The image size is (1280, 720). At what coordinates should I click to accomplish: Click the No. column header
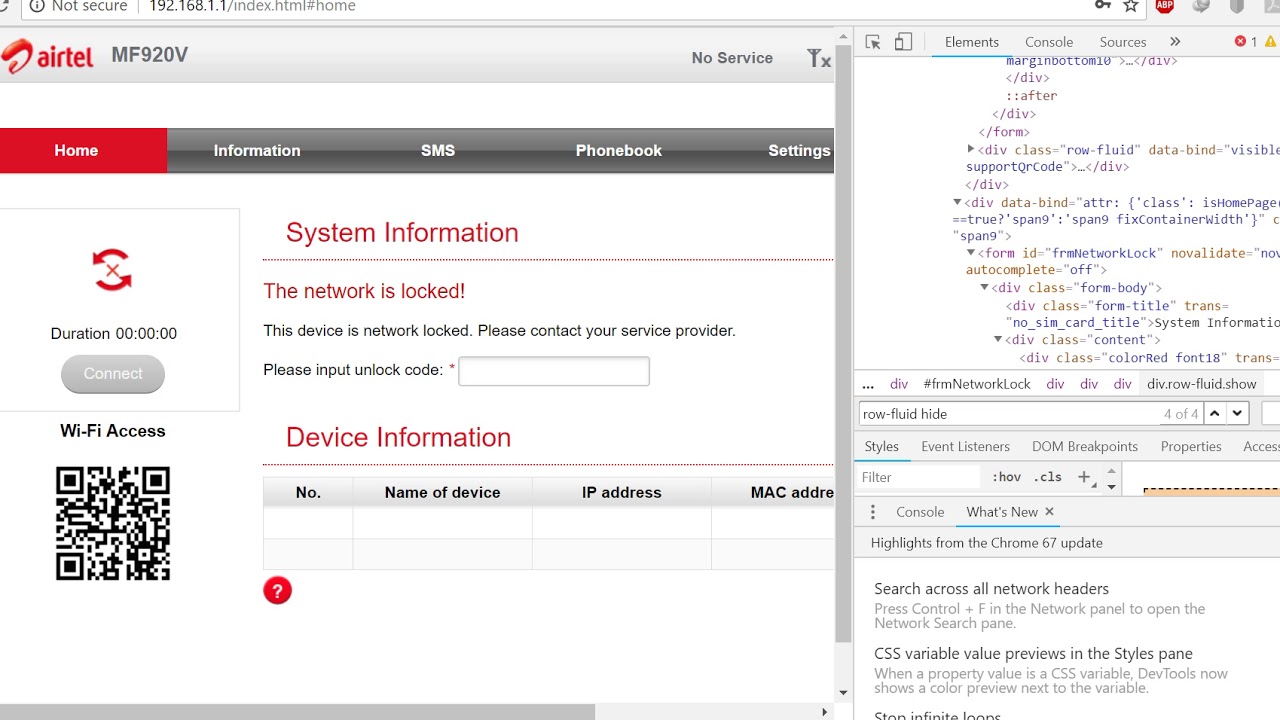(308, 492)
